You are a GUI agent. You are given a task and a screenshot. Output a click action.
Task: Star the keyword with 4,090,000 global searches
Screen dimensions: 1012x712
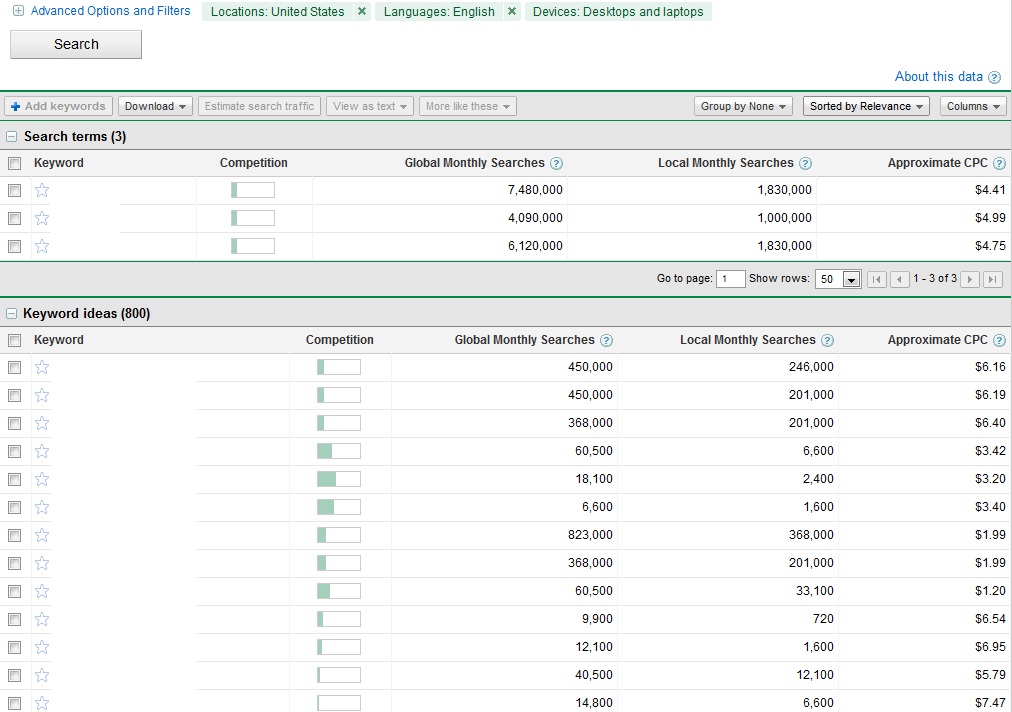click(42, 218)
